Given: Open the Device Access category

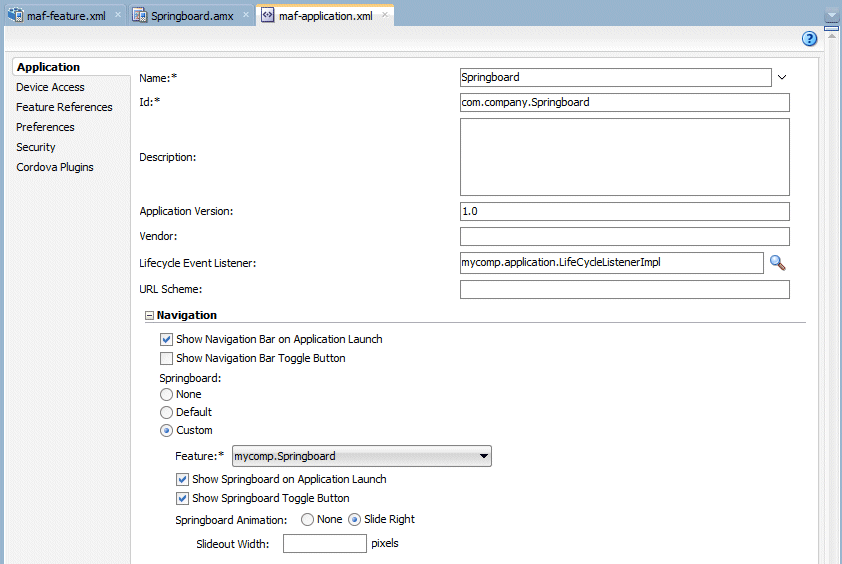Looking at the screenshot, I should tap(50, 87).
